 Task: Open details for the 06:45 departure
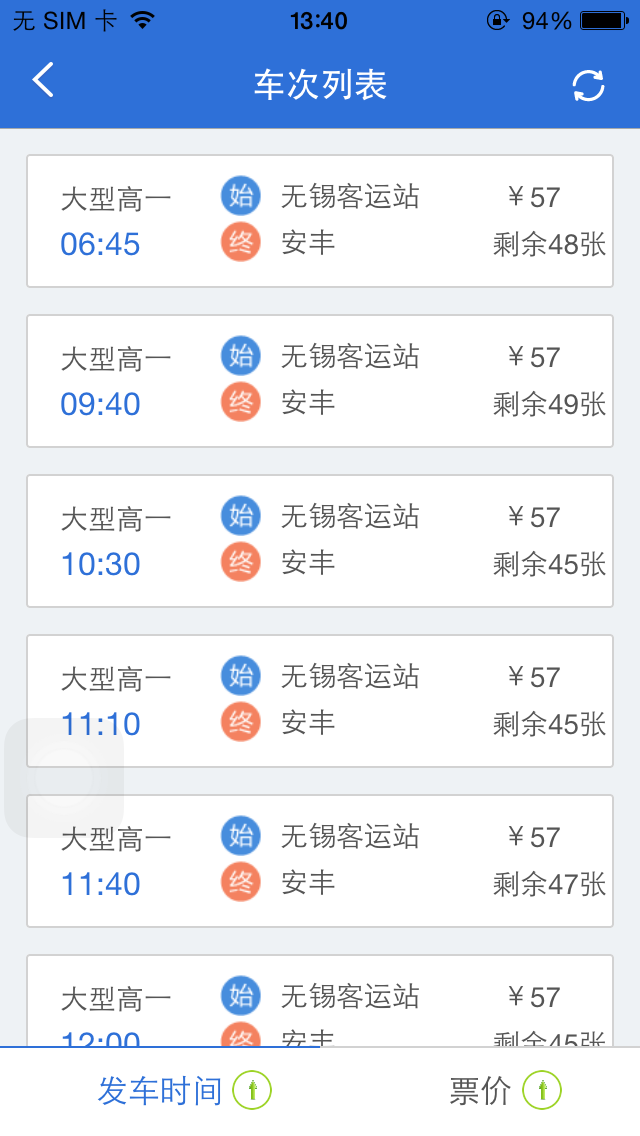(320, 220)
